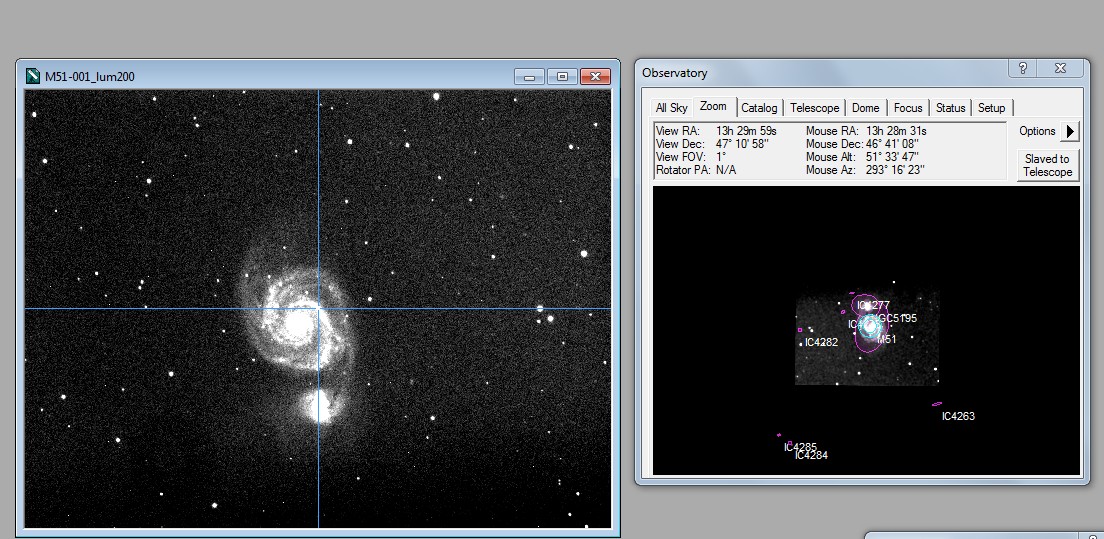Switch to the Focus tab
1104x539 pixels.
[x=907, y=108]
